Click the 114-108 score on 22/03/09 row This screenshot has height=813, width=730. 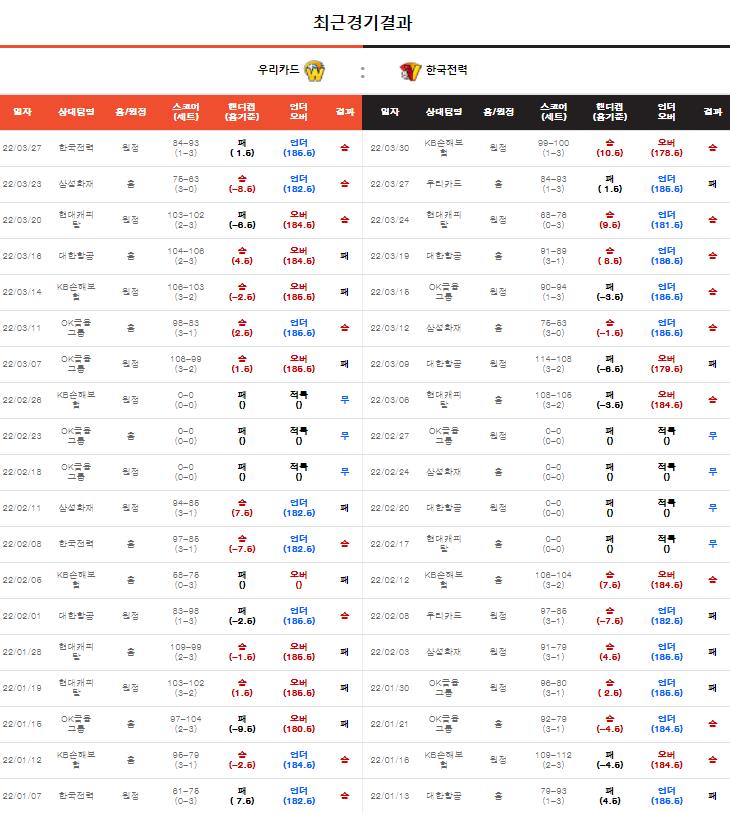(553, 359)
